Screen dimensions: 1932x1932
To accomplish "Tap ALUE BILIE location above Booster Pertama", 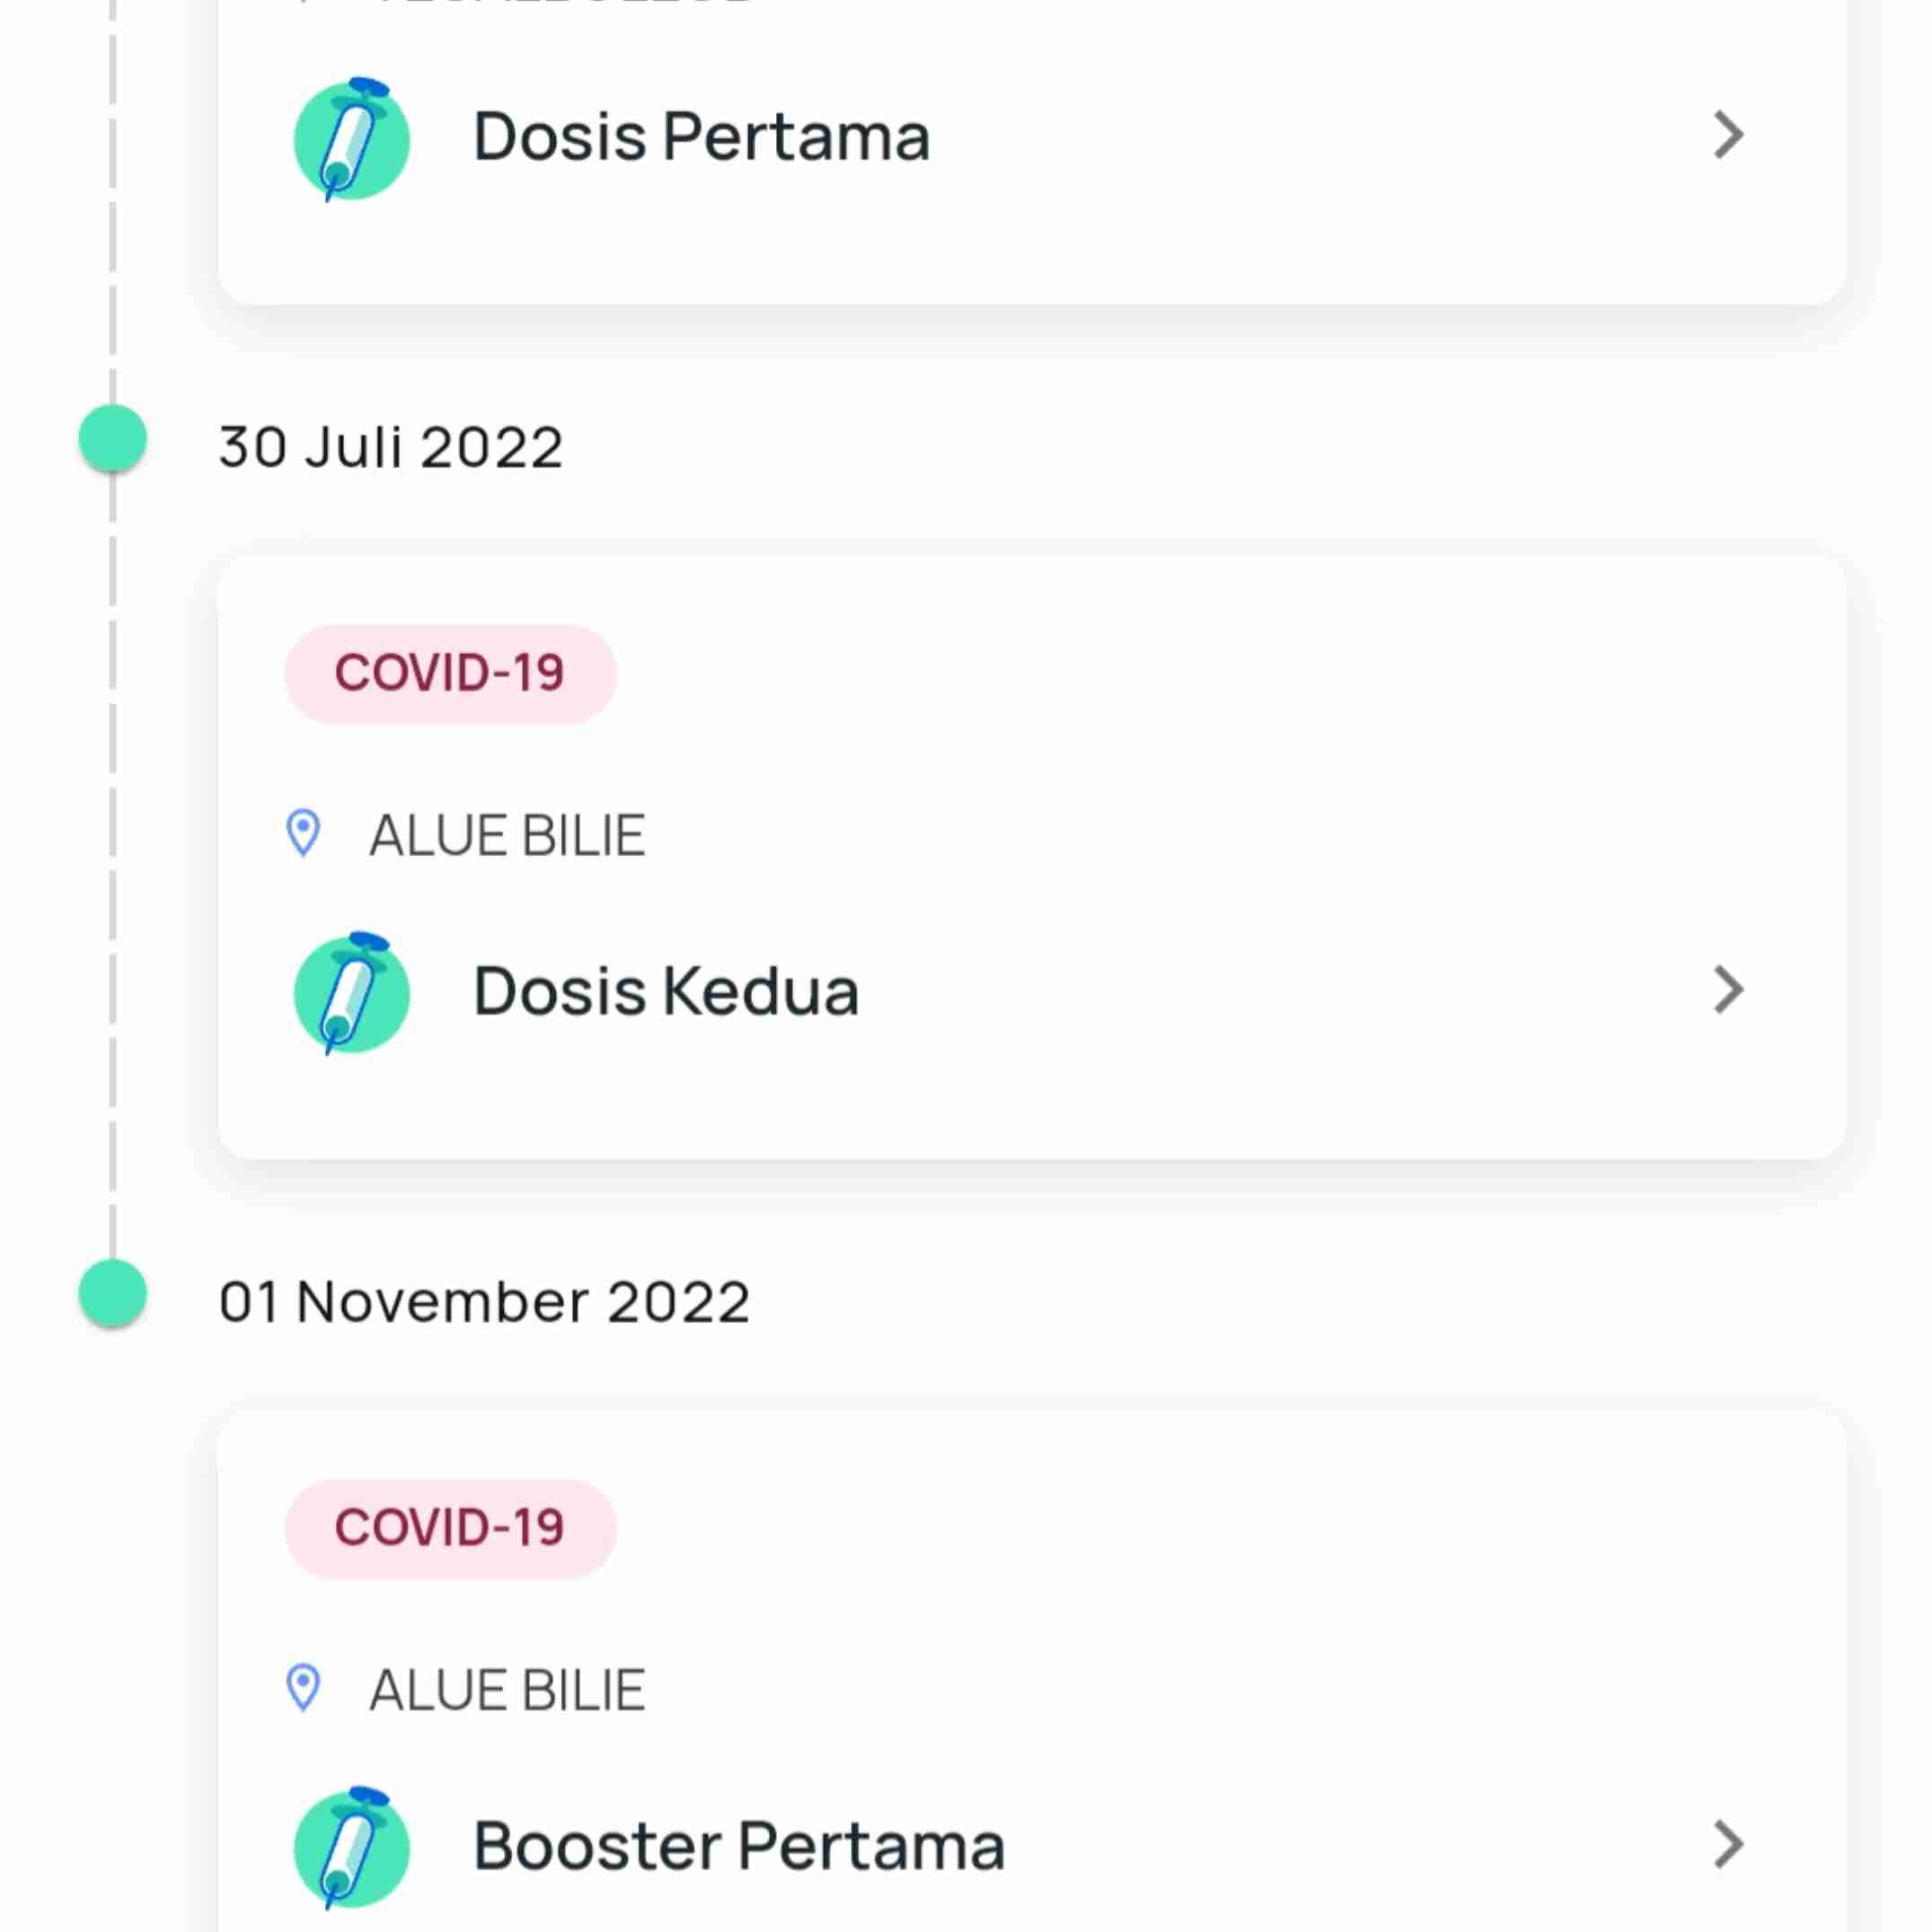I will pos(507,1690).
